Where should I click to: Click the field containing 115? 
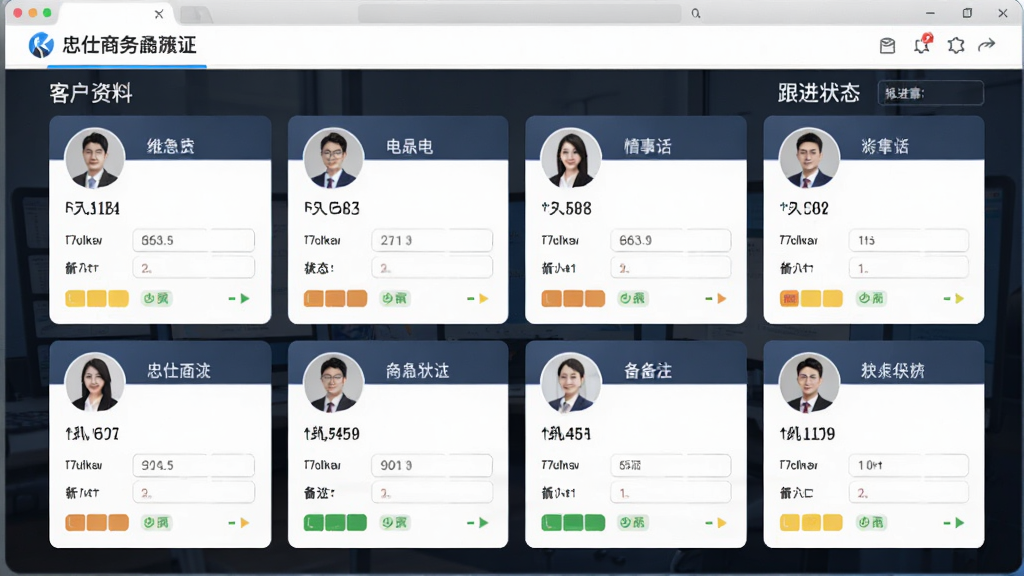click(x=908, y=240)
